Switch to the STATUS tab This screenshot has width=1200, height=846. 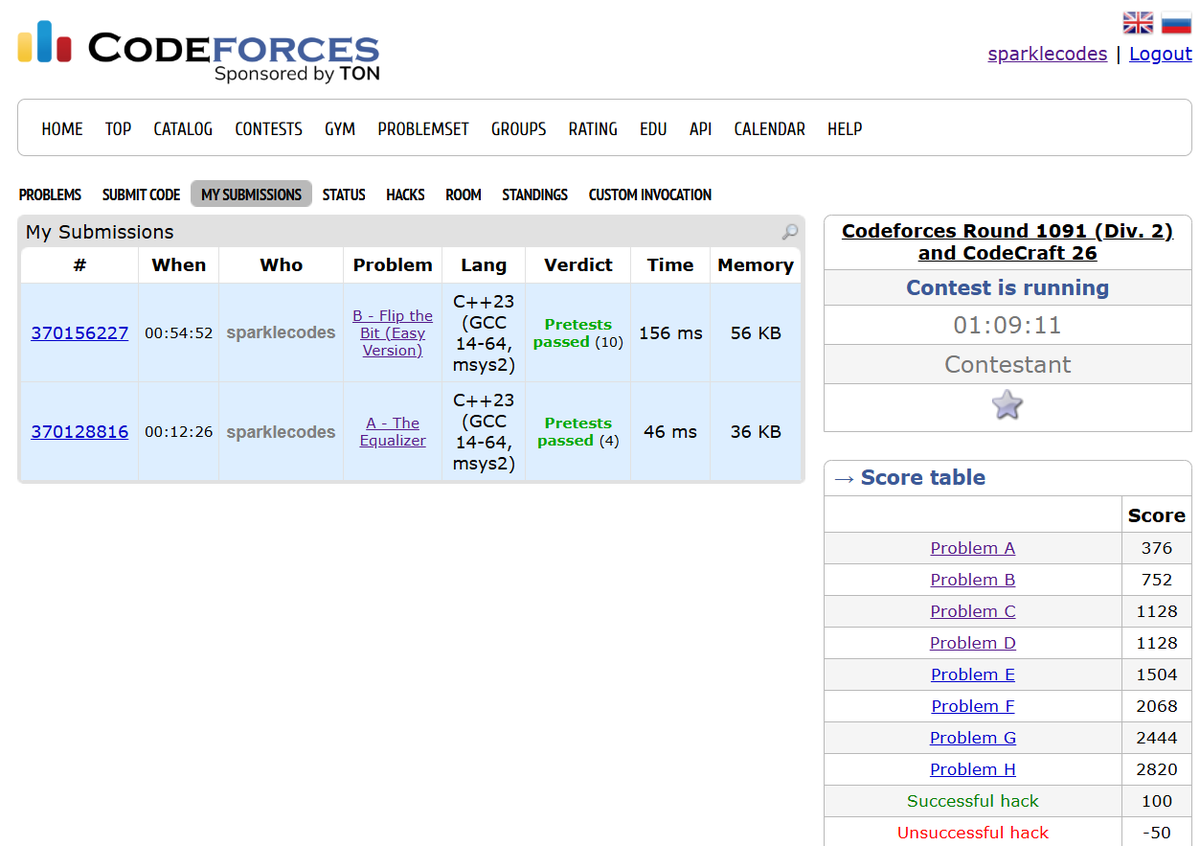[344, 195]
